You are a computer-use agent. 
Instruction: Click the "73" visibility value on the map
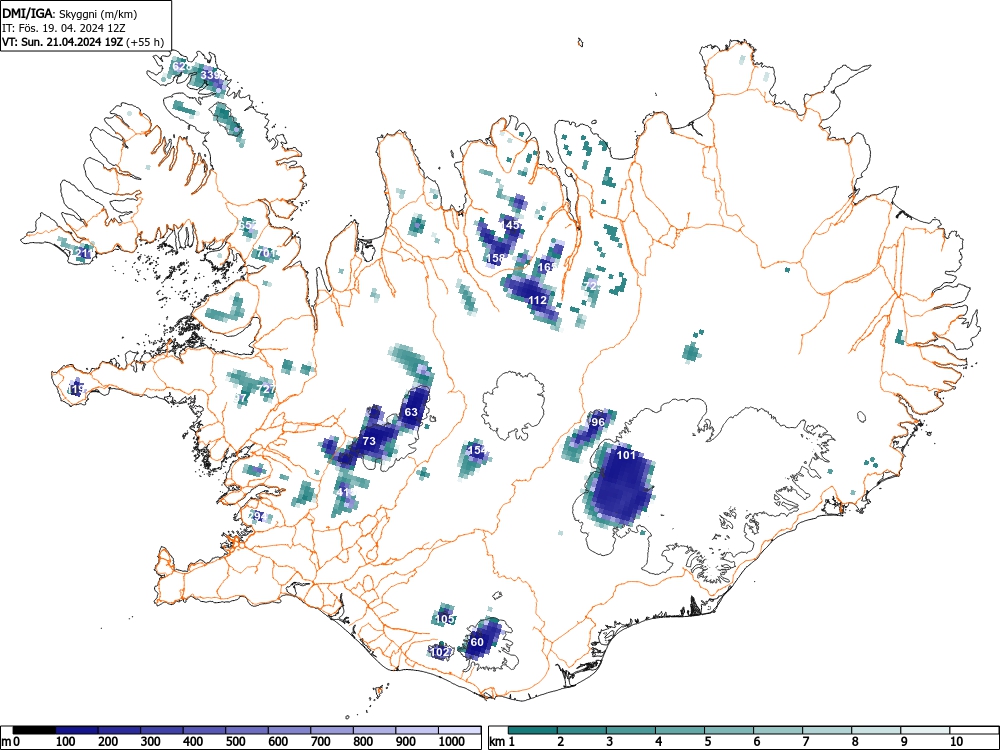(369, 441)
